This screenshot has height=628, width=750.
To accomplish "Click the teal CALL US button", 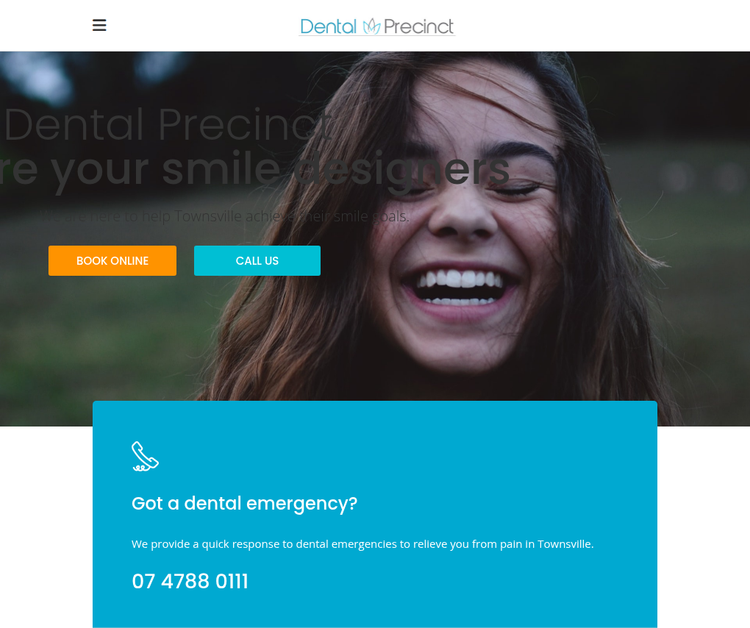I will [257, 261].
